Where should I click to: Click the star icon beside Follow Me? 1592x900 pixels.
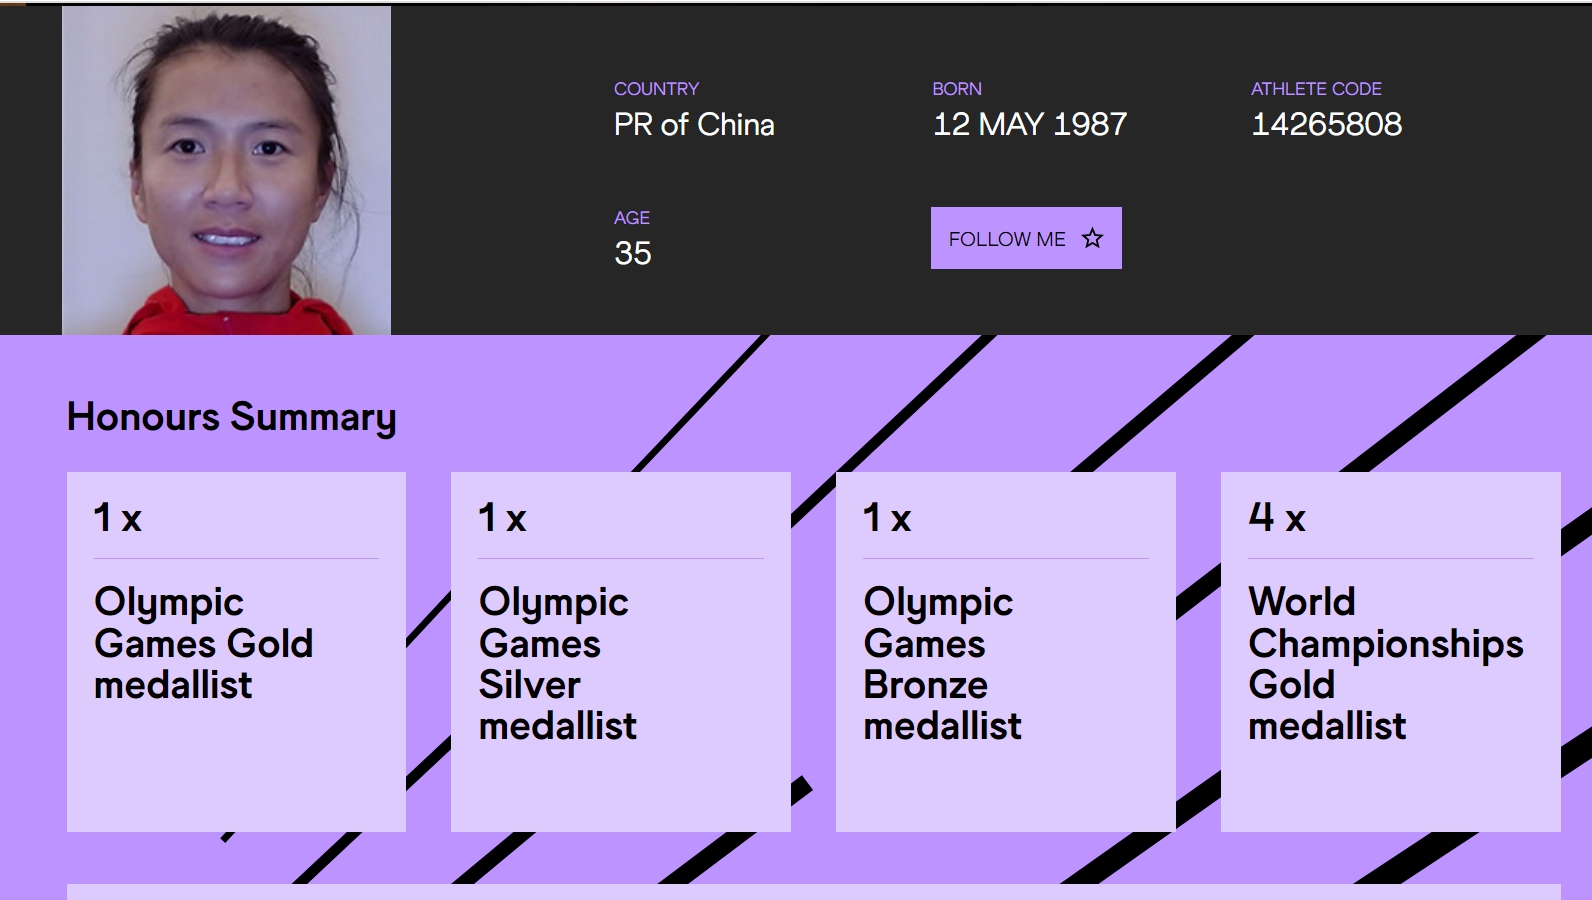point(1093,238)
